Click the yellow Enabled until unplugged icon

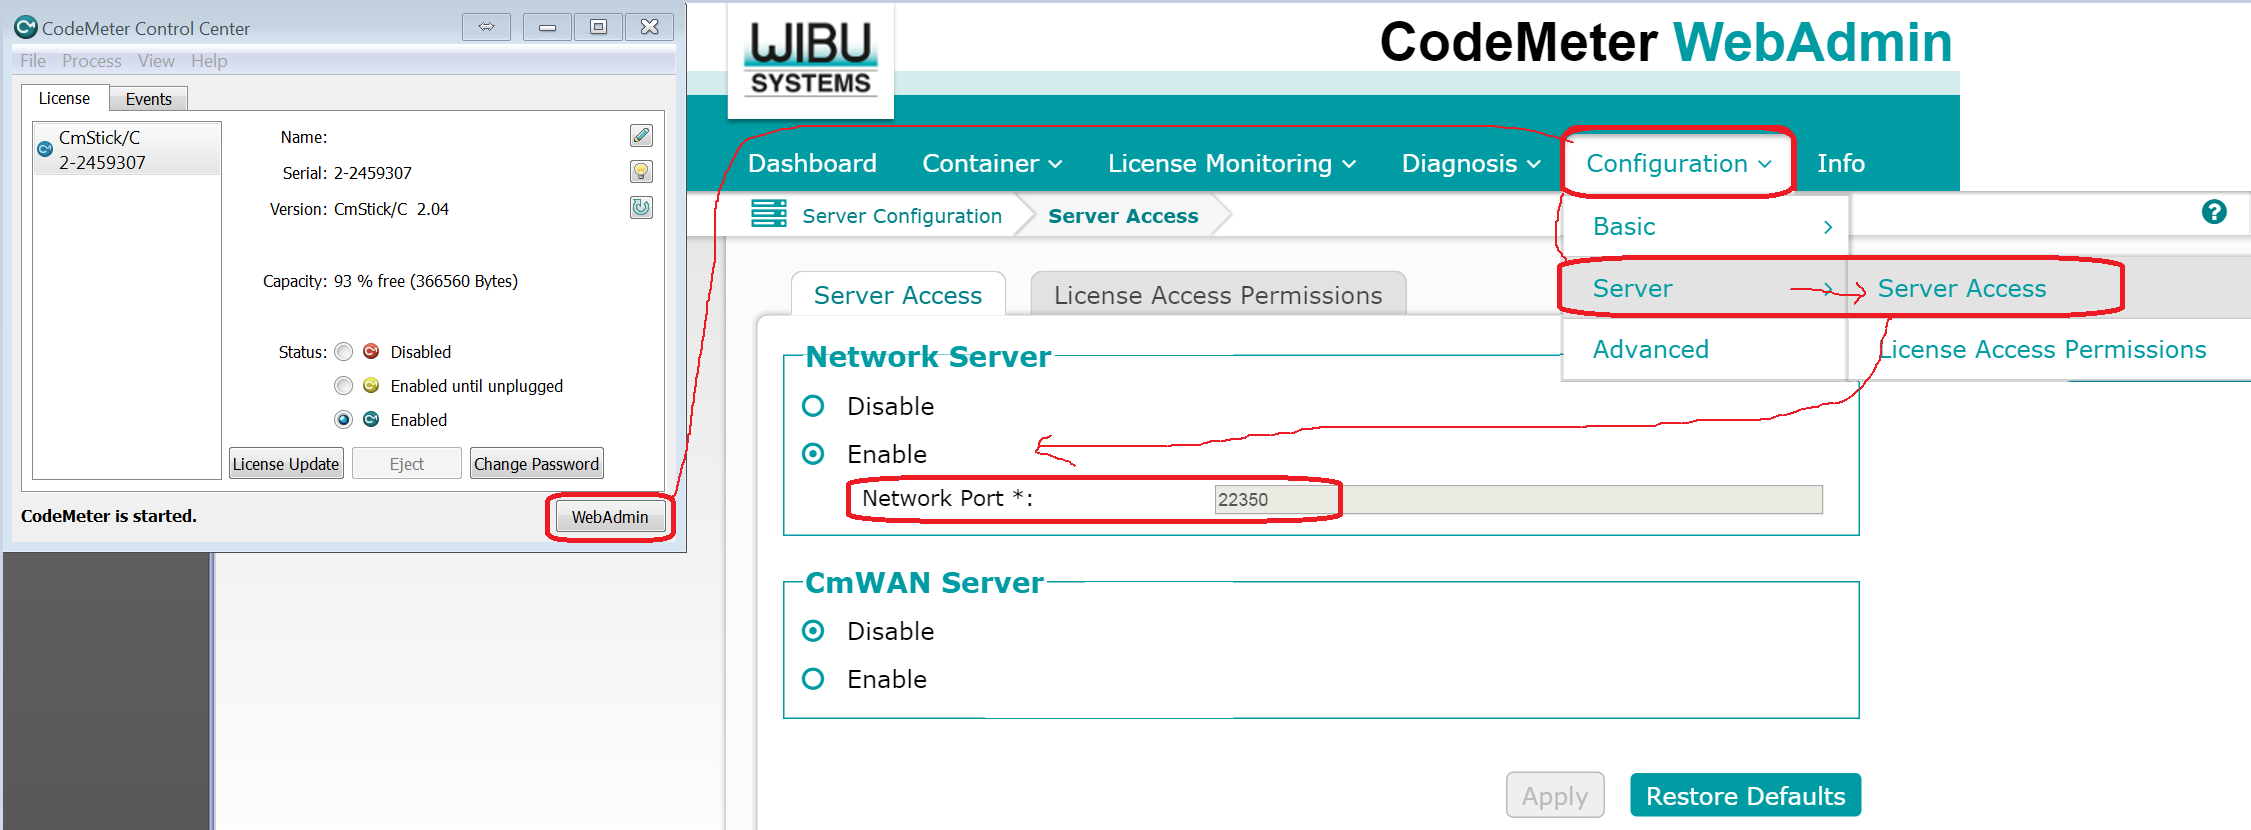371,385
